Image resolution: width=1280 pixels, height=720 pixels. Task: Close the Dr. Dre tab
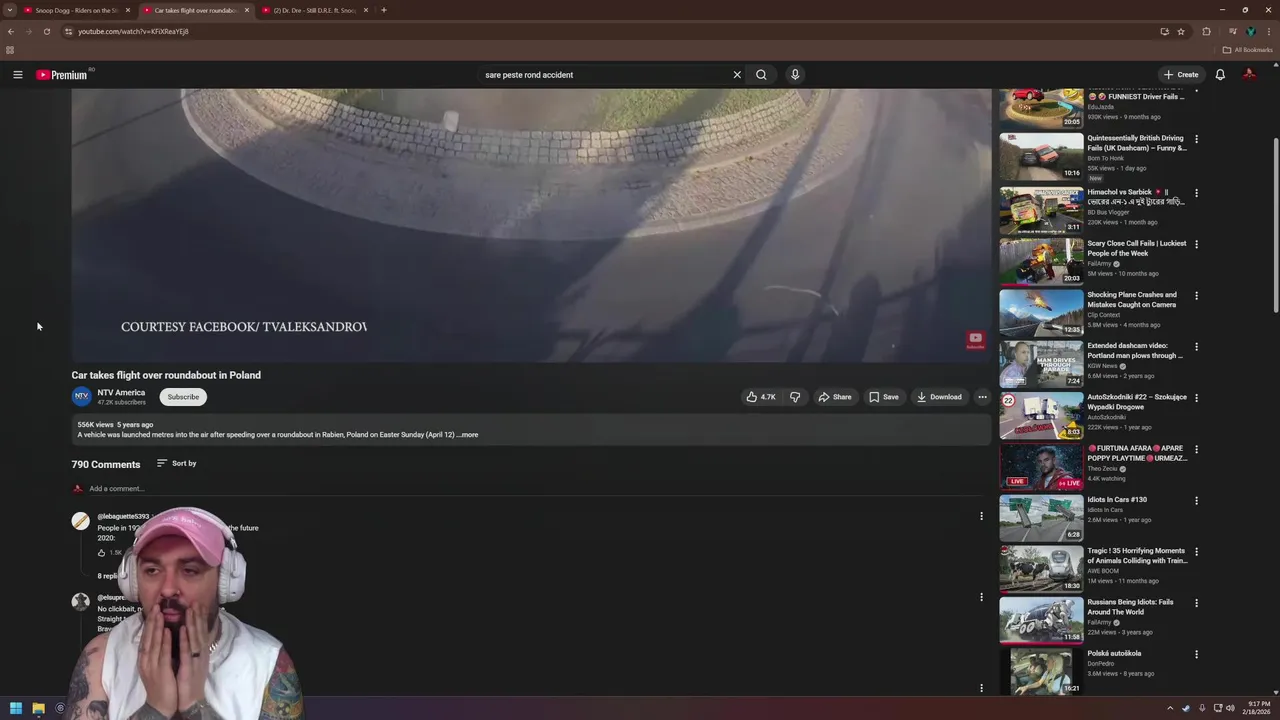point(365,10)
